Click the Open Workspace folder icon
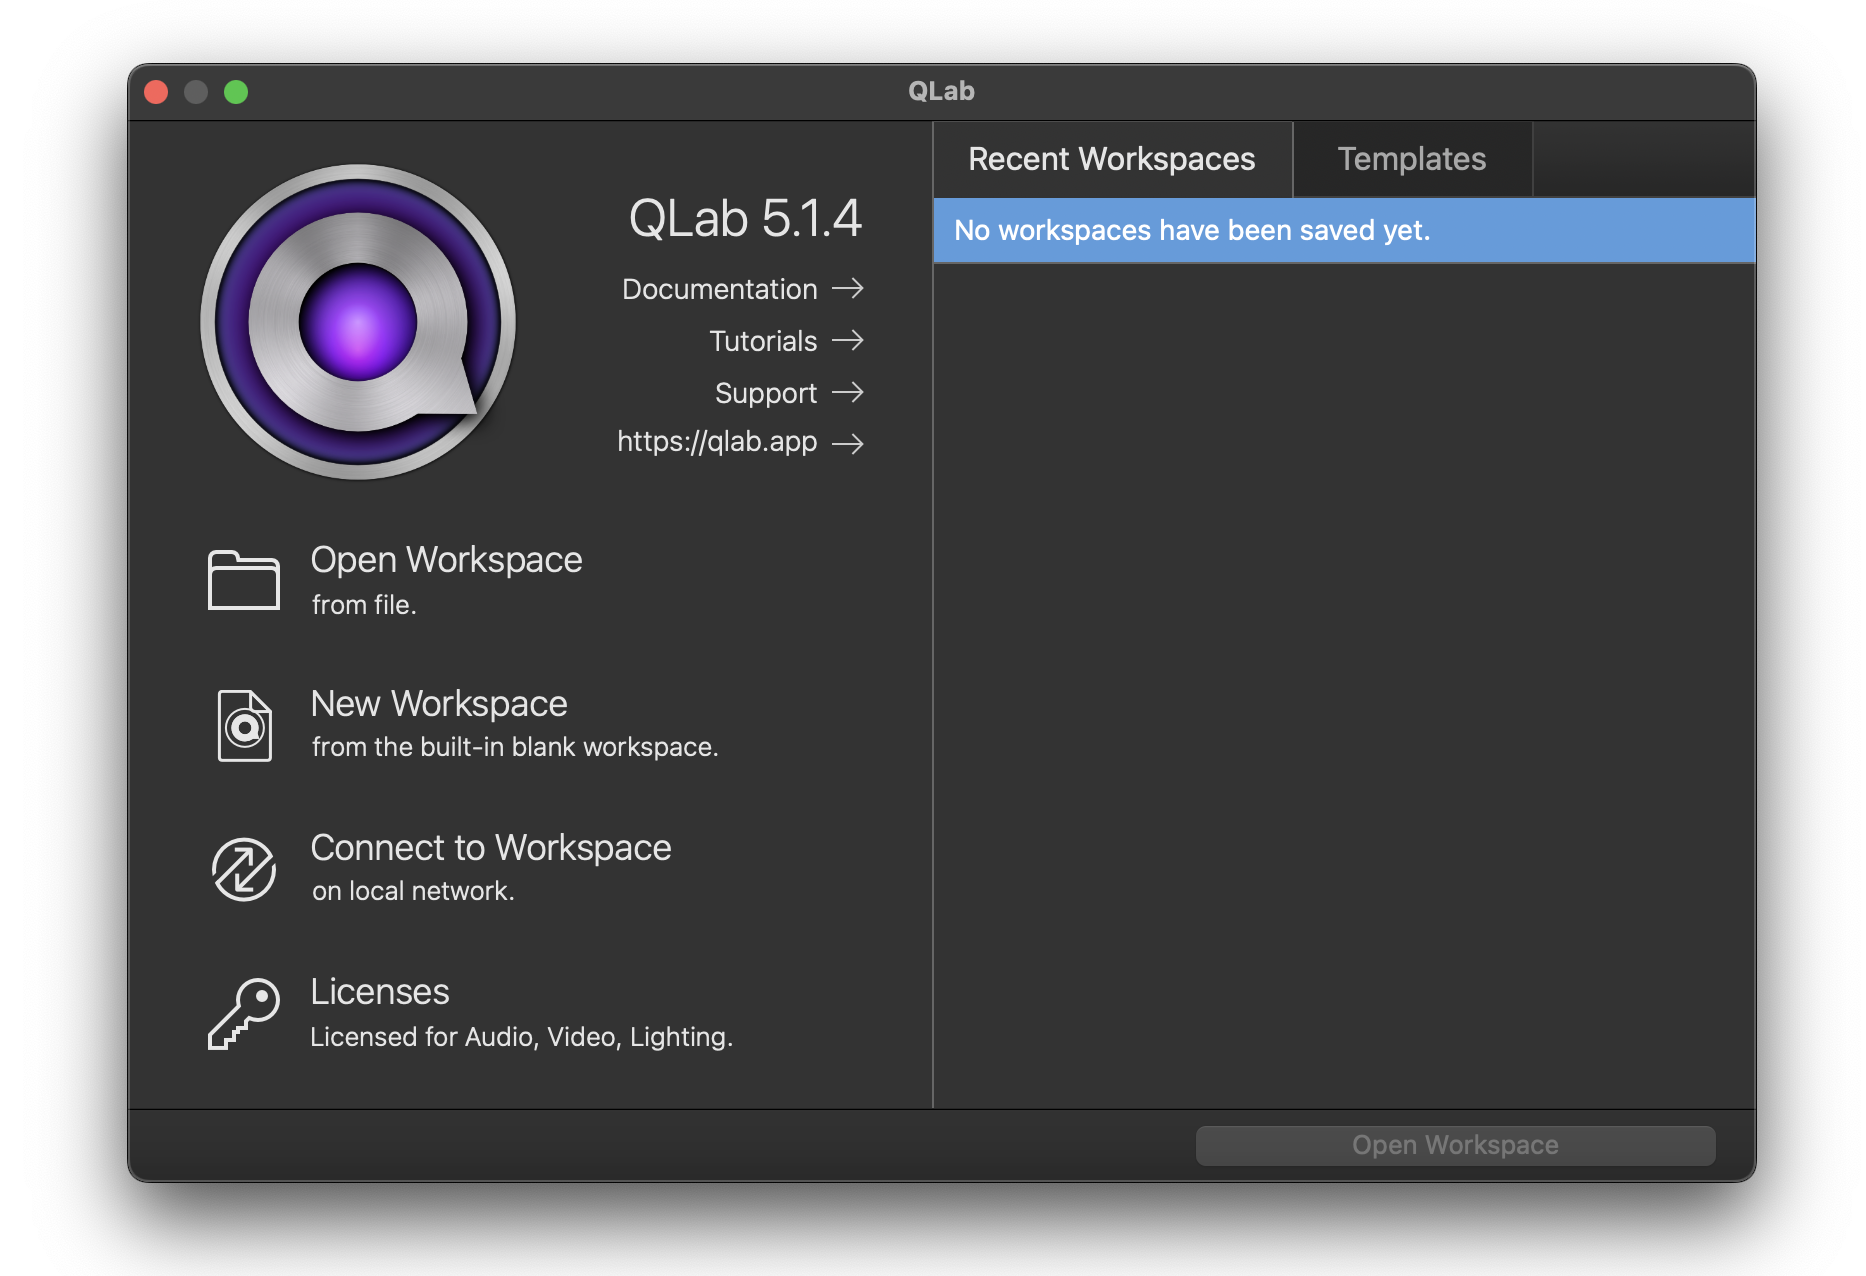The image size is (1866, 1276). coord(244,579)
